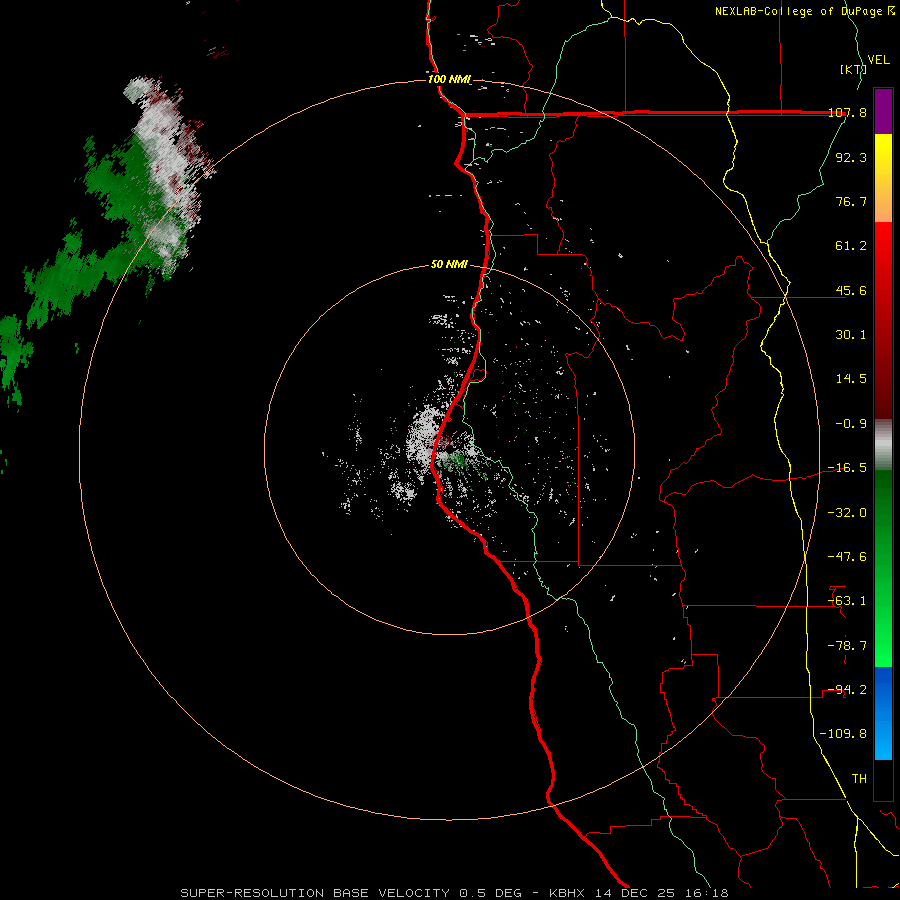
Task: Click the Super-Resolution Base Velocity caption
Action: (x=454, y=893)
